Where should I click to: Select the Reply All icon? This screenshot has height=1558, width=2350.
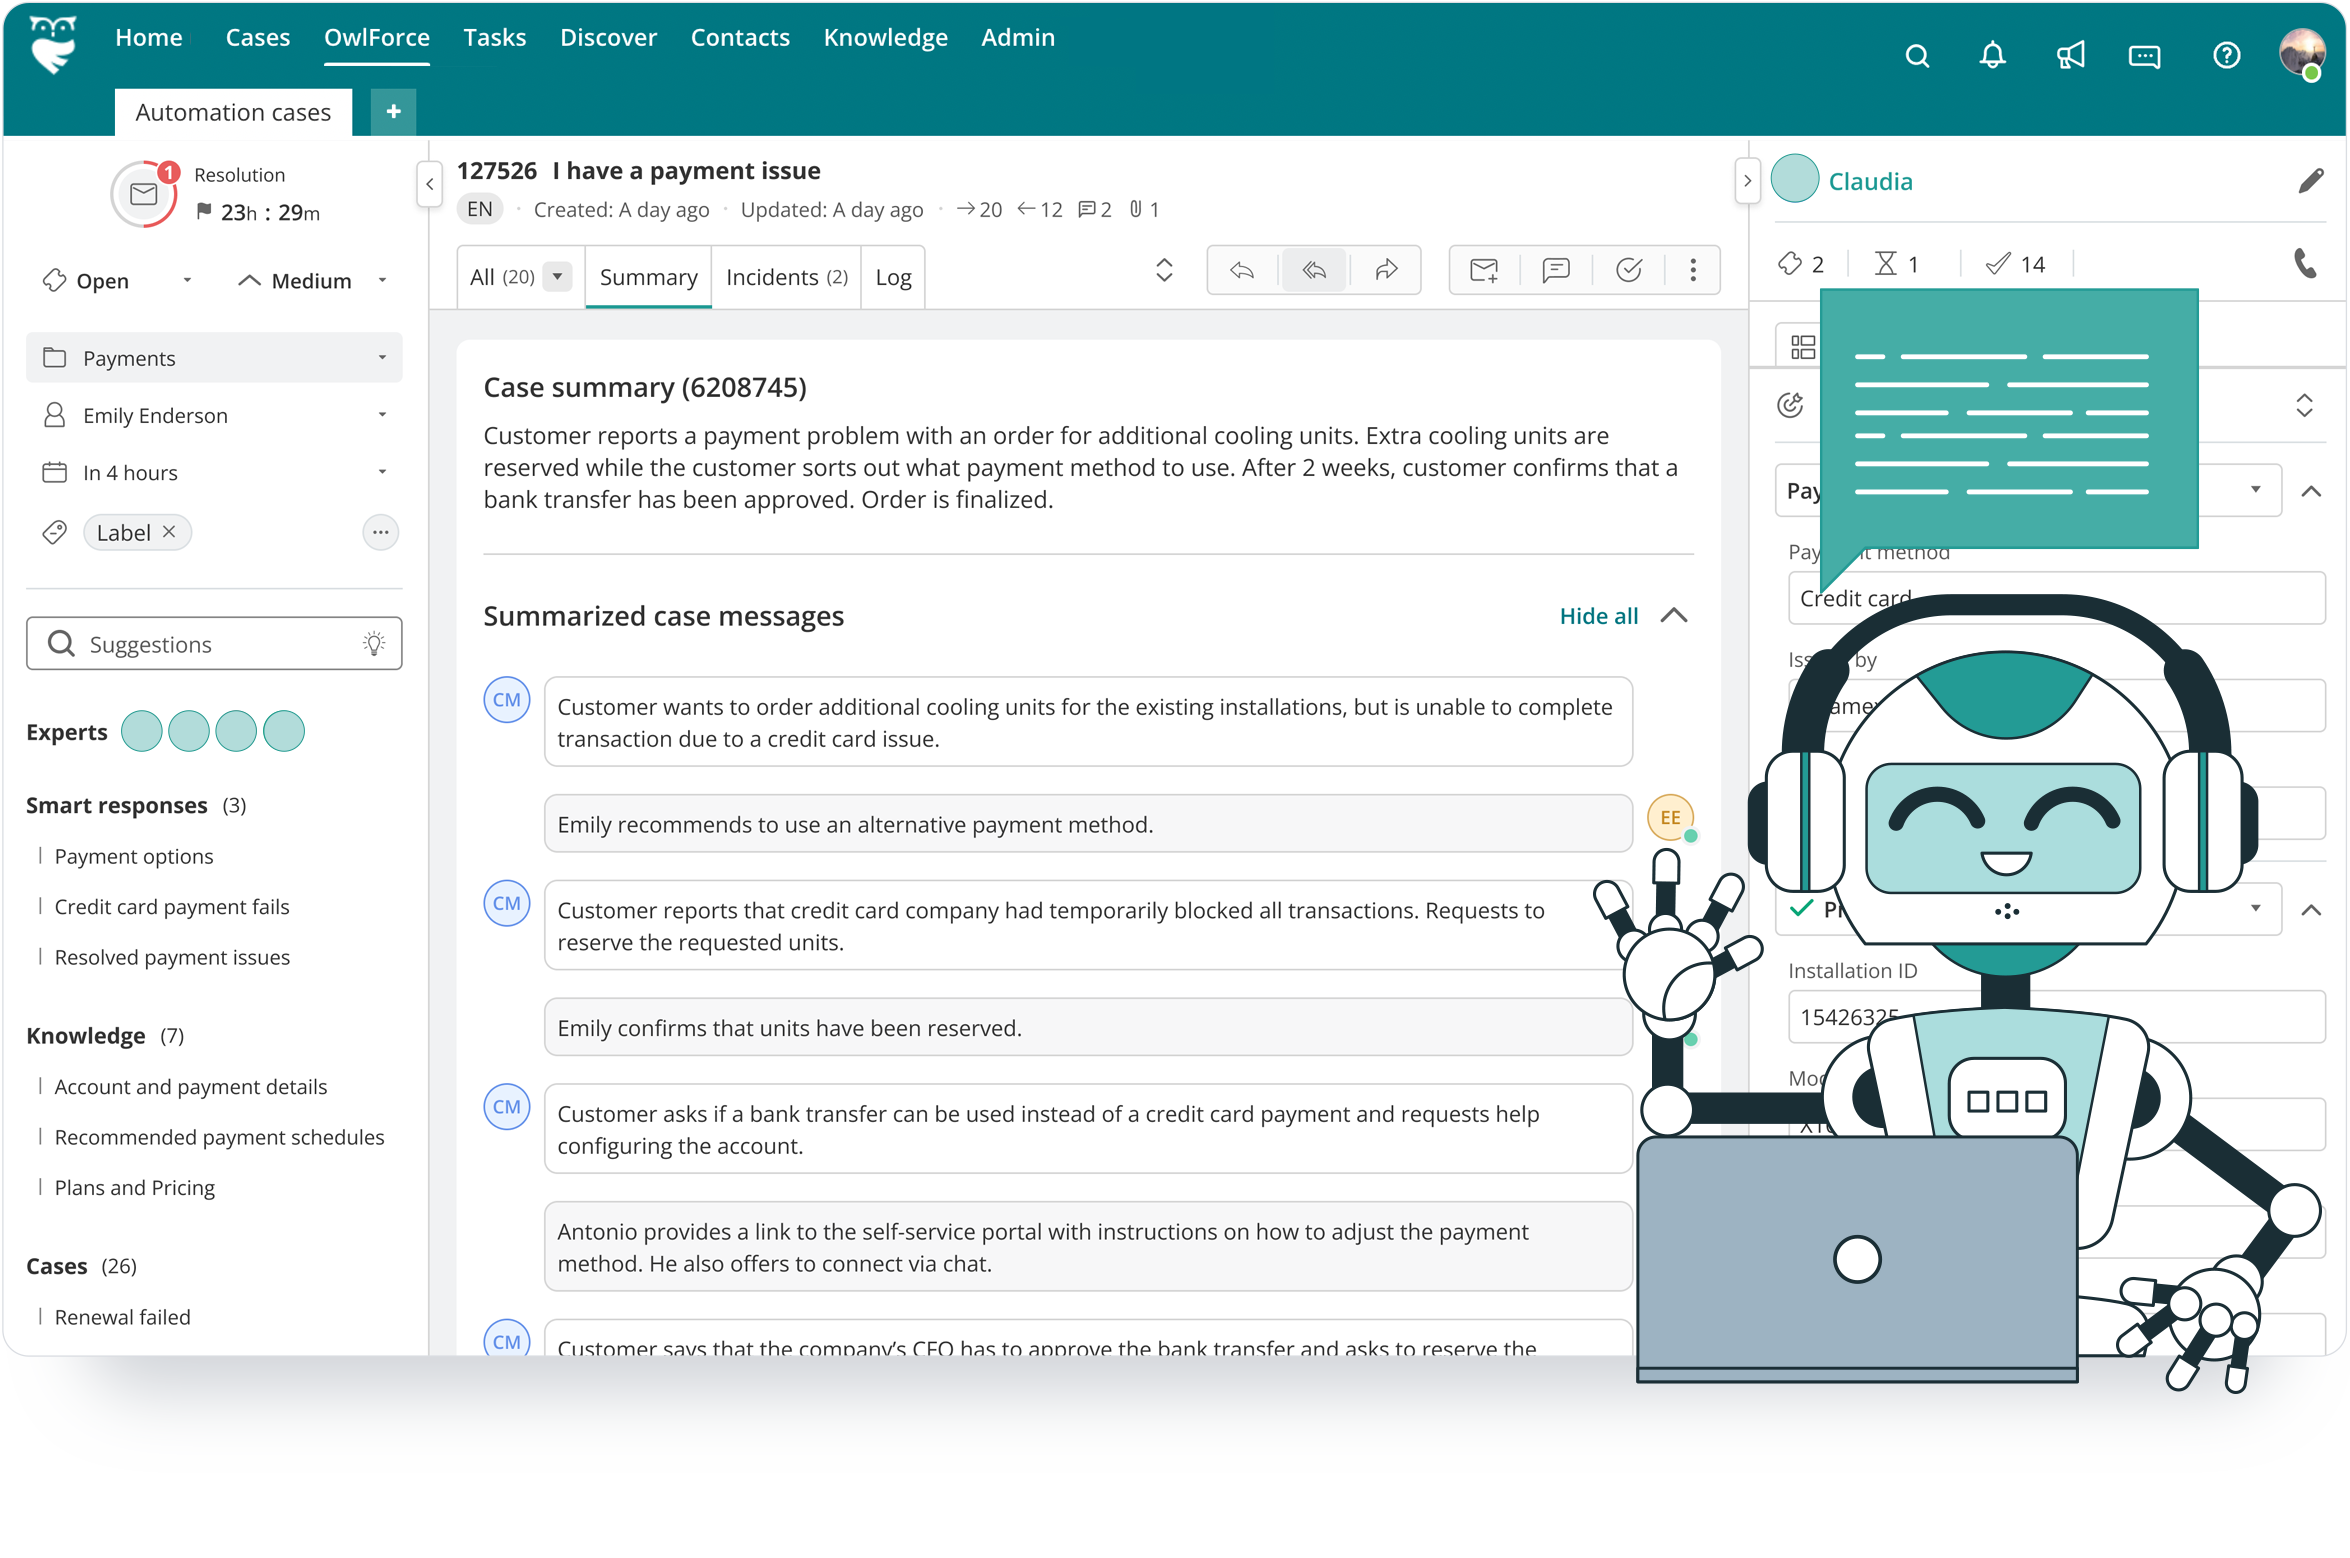1313,270
